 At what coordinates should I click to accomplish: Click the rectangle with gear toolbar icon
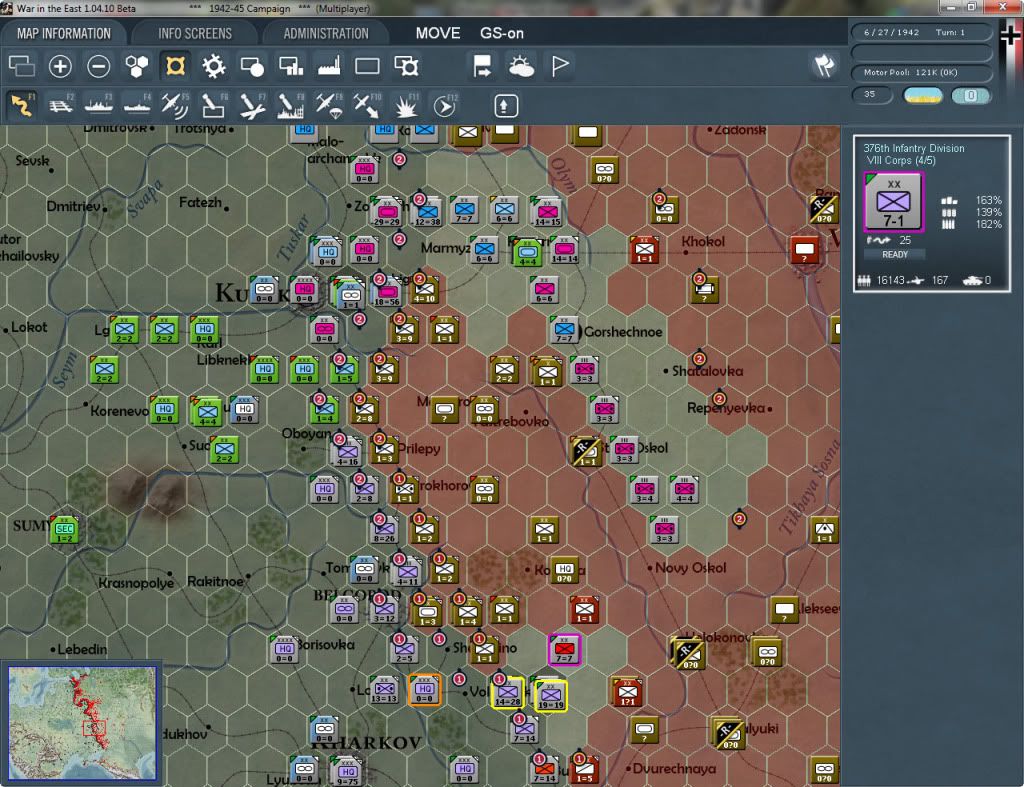406,66
